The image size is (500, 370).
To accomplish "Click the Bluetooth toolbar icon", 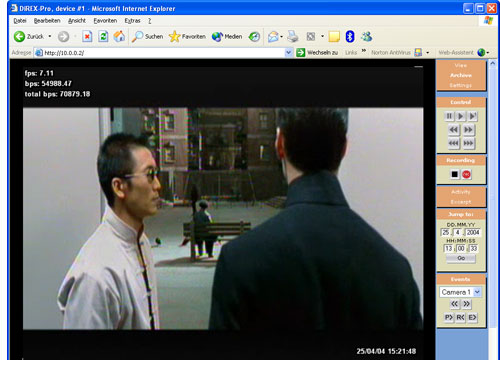I will coord(350,36).
